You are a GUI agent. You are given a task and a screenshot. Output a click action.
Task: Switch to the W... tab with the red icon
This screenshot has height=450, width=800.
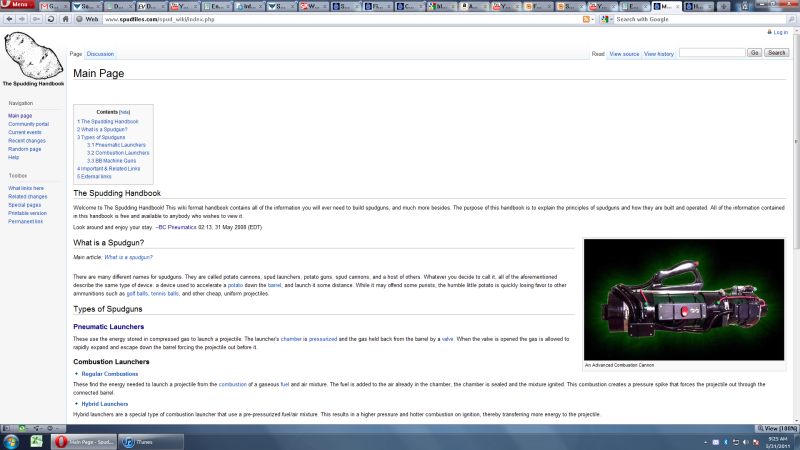[314, 7]
